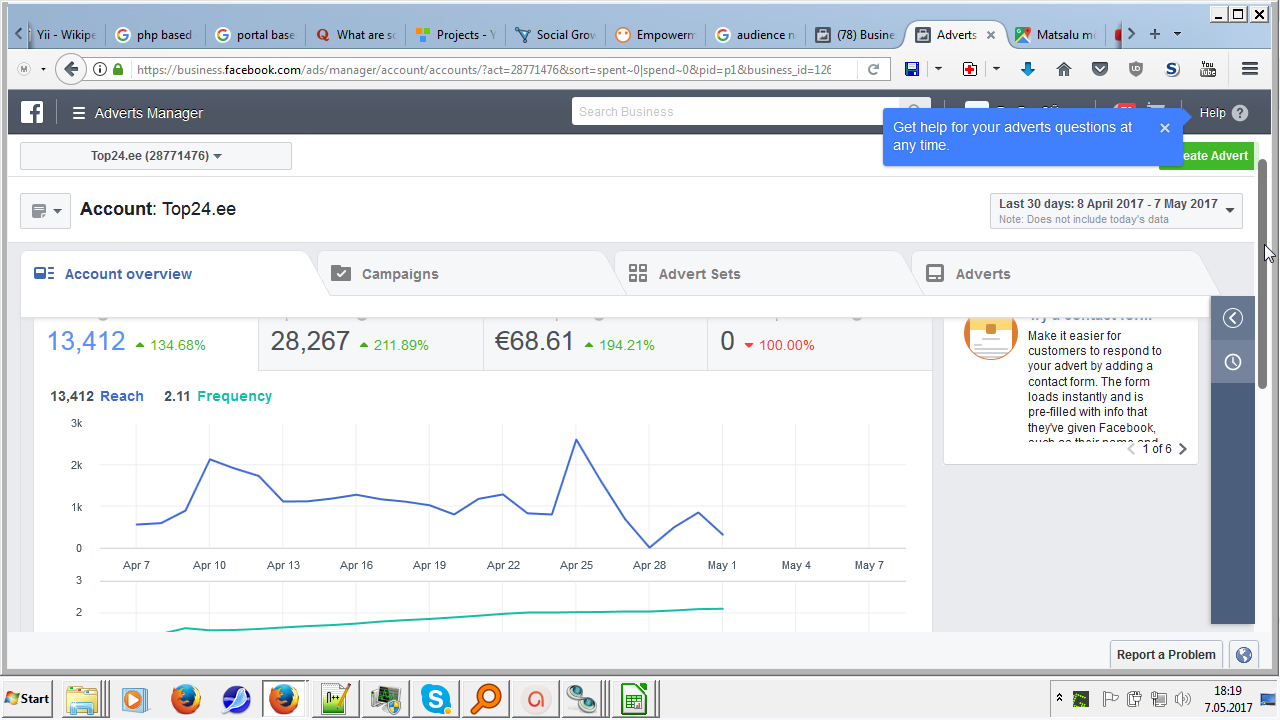
Task: Click the Create Advert button
Action: (x=1206, y=156)
